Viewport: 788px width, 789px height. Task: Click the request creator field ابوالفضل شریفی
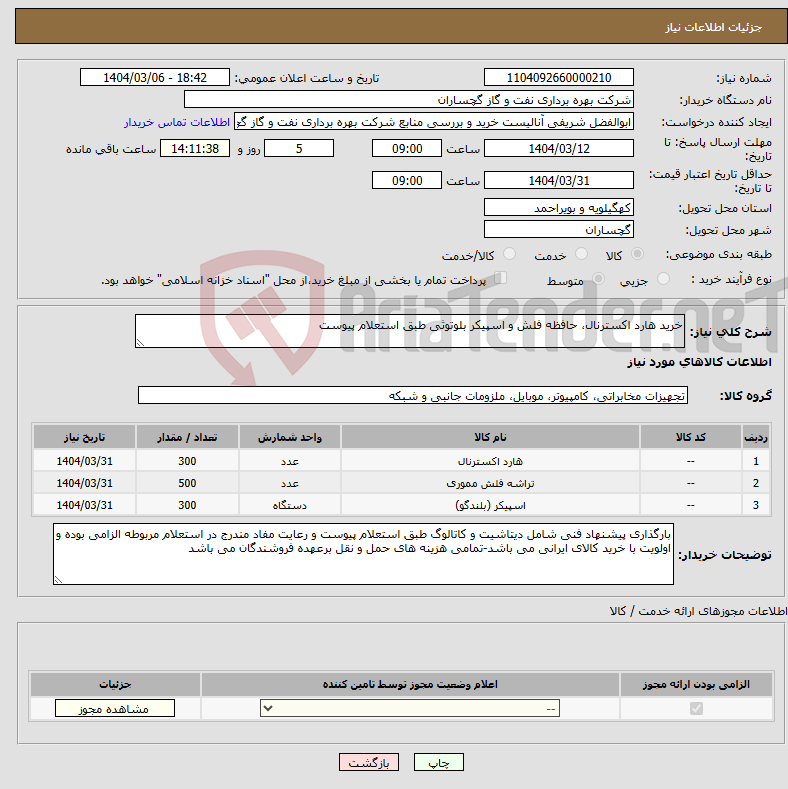[434, 122]
